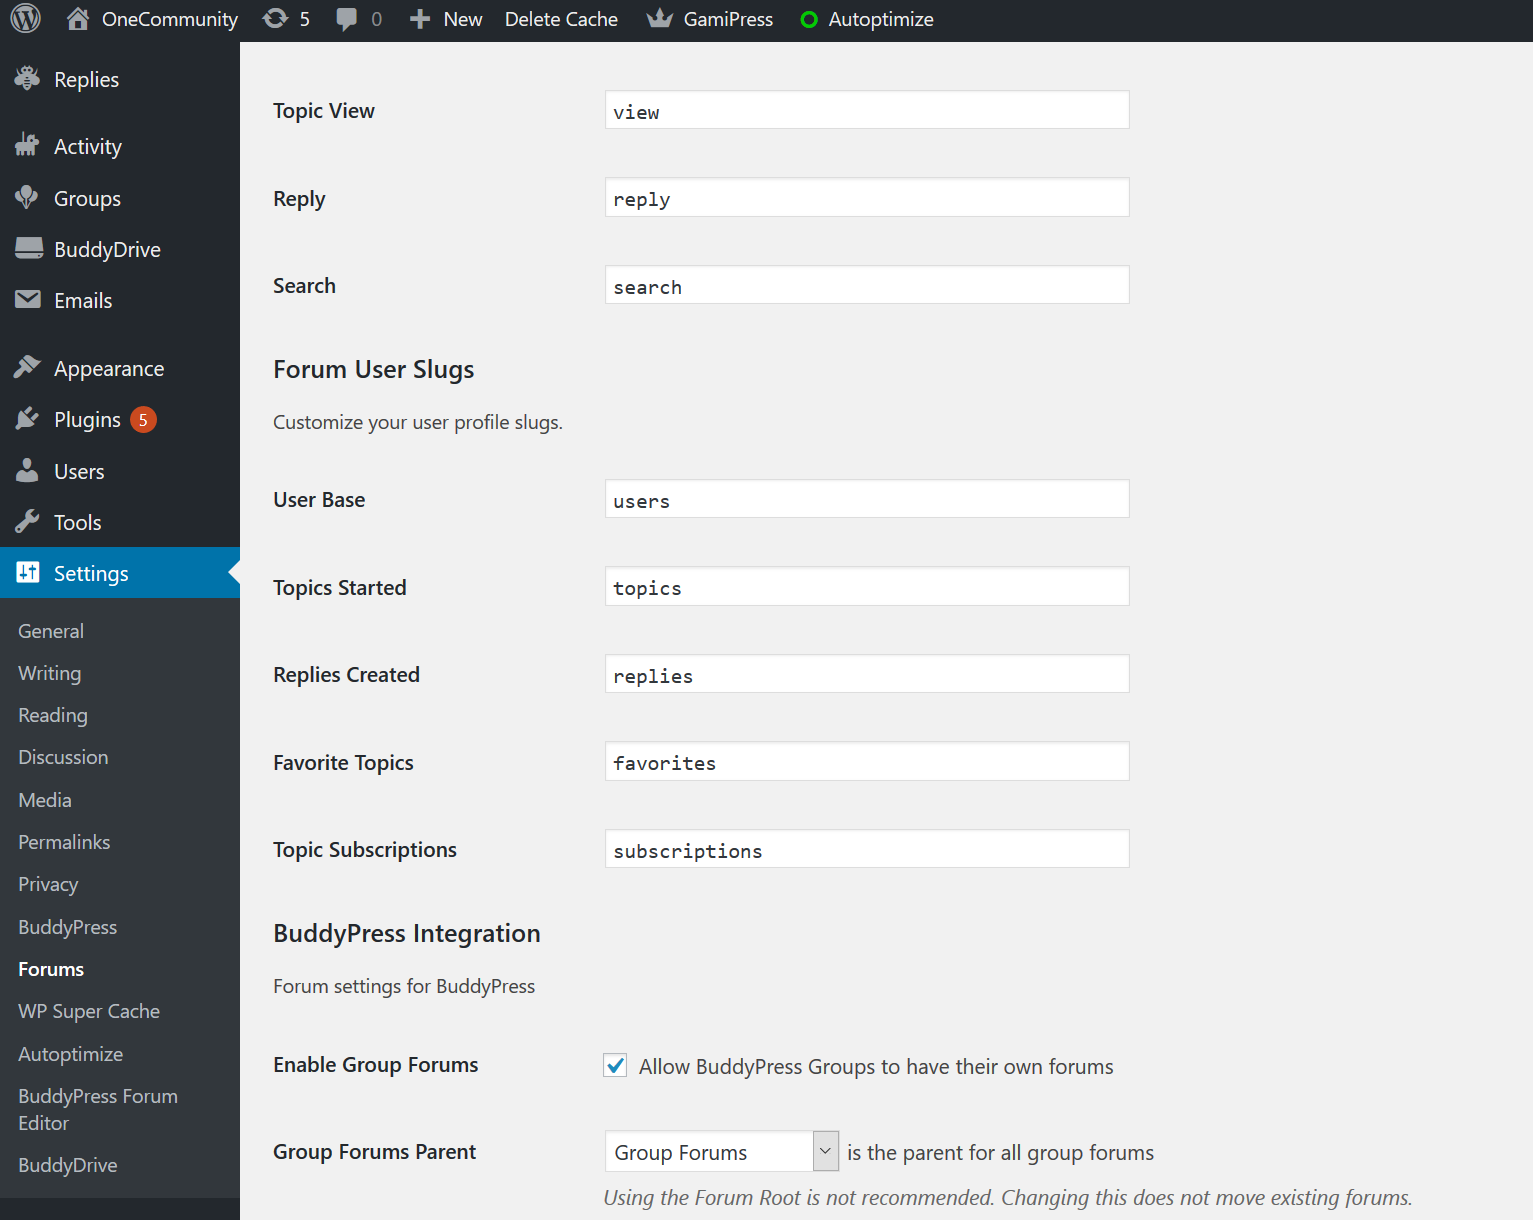Image resolution: width=1533 pixels, height=1220 pixels.
Task: Open Autoptimize settings submenu item
Action: [x=71, y=1054]
